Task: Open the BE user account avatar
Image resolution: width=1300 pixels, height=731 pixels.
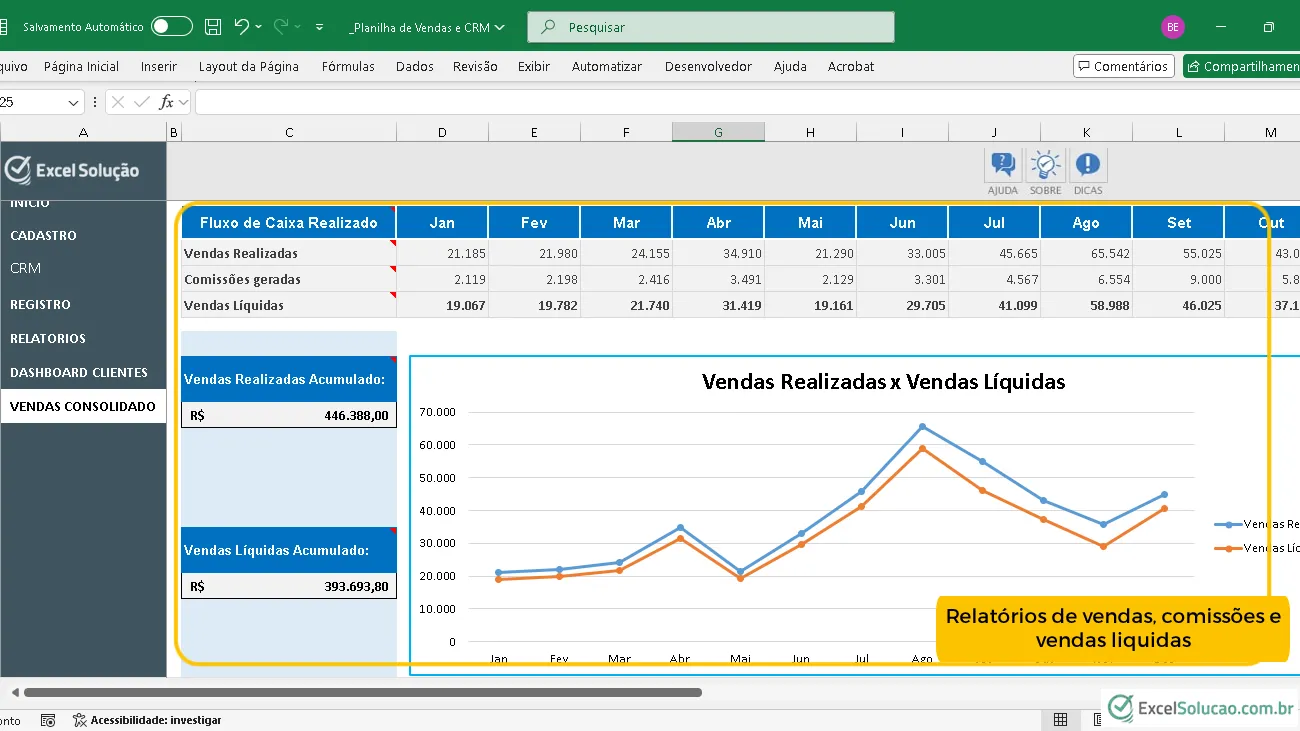Action: point(1172,27)
